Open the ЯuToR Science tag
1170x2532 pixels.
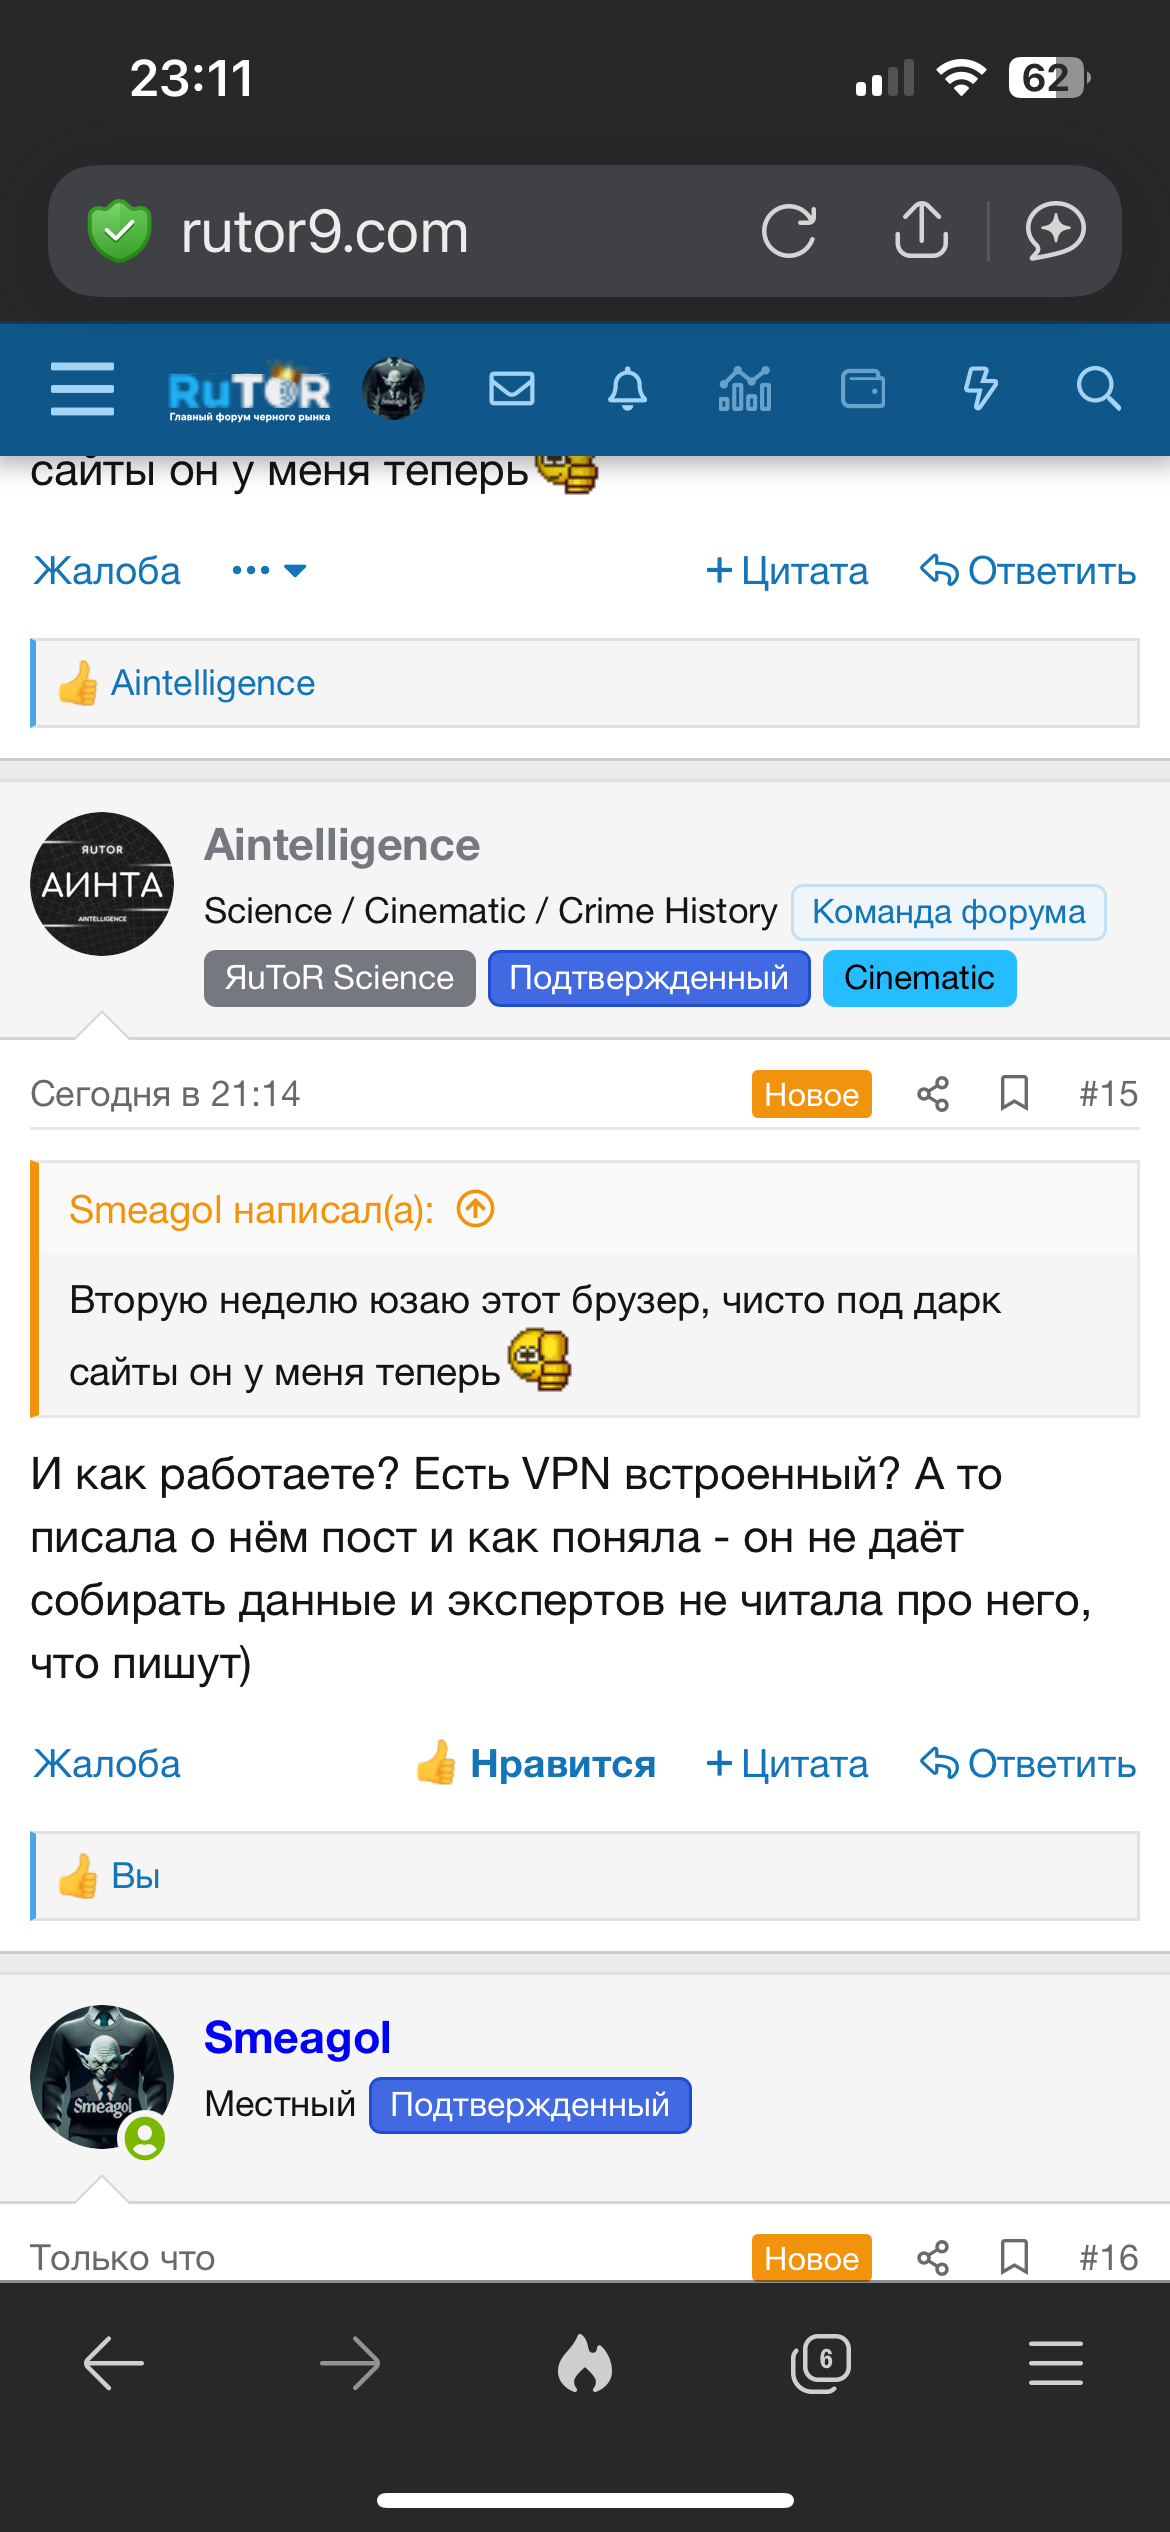tap(339, 978)
